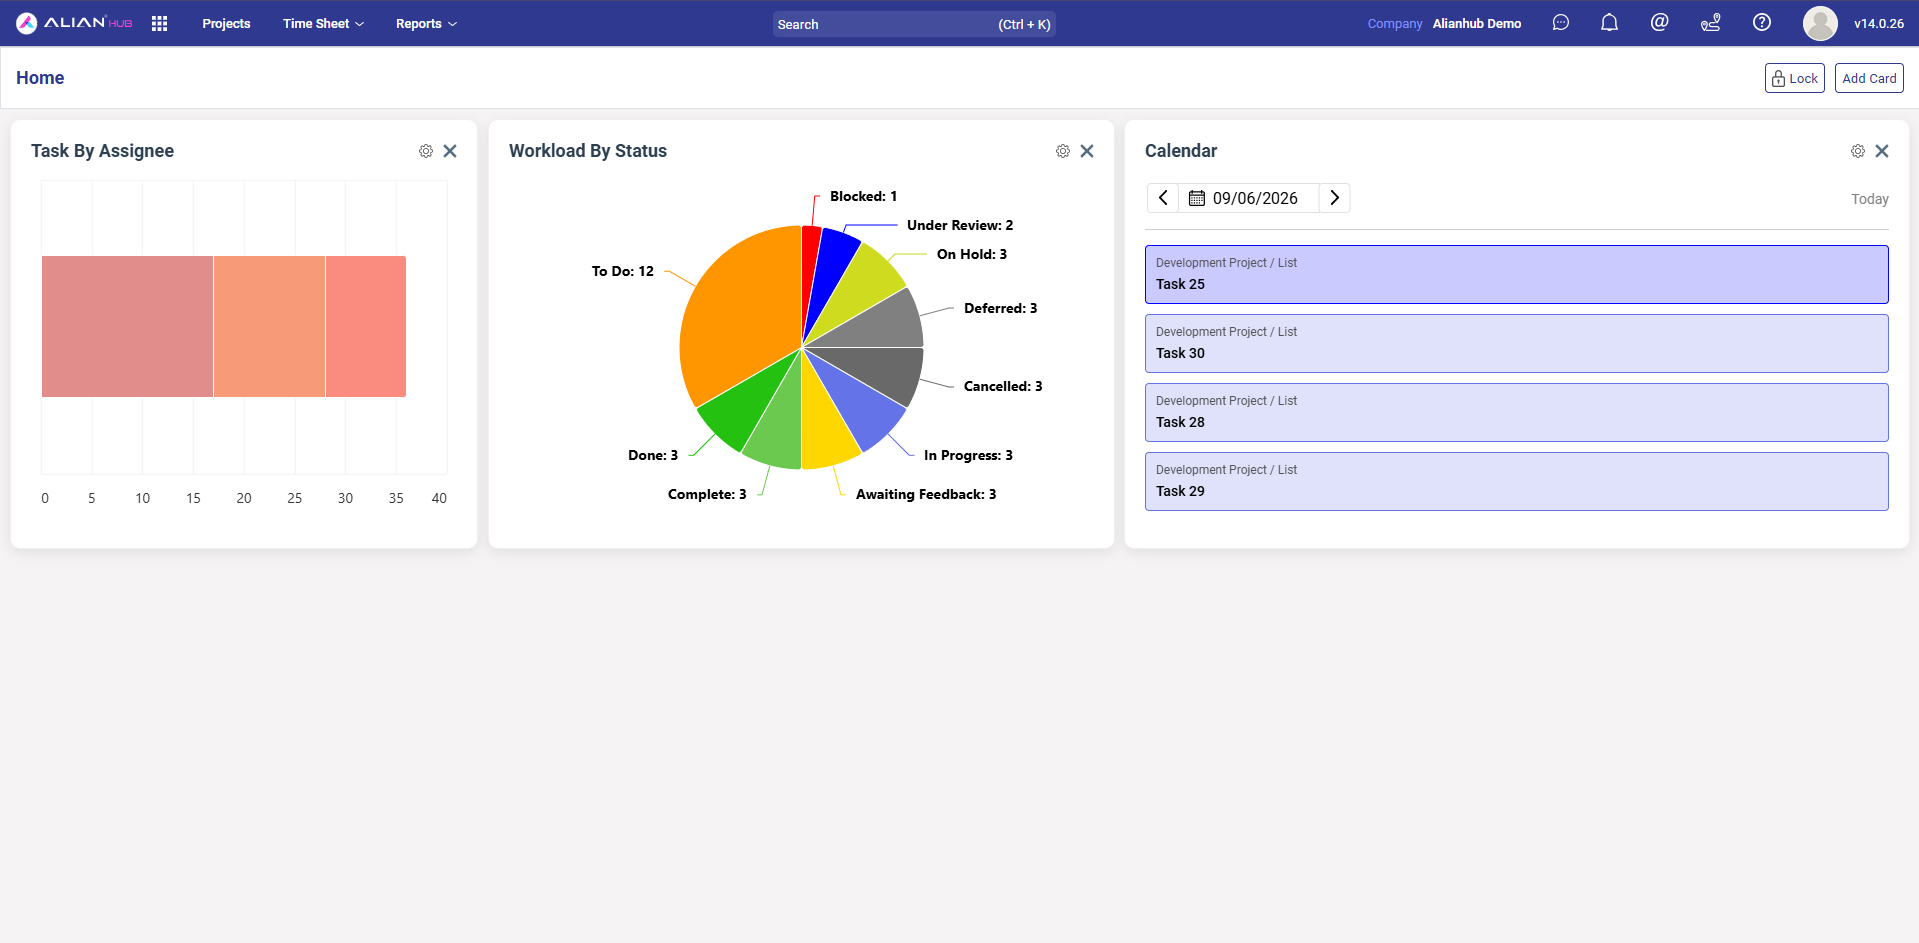The image size is (1919, 943).
Task: Click the leftmost dusty-pink bar segment
Action: coord(127,326)
